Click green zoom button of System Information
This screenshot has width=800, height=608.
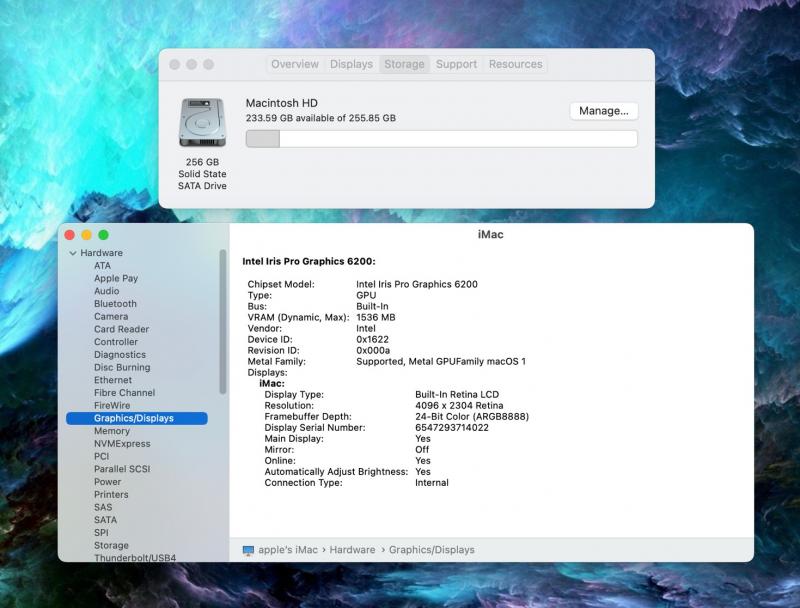[104, 235]
